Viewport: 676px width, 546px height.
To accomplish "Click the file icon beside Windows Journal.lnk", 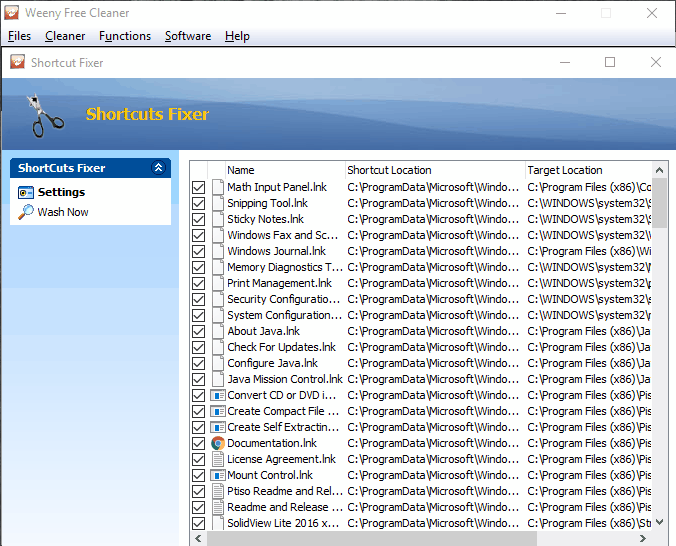I will click(218, 251).
